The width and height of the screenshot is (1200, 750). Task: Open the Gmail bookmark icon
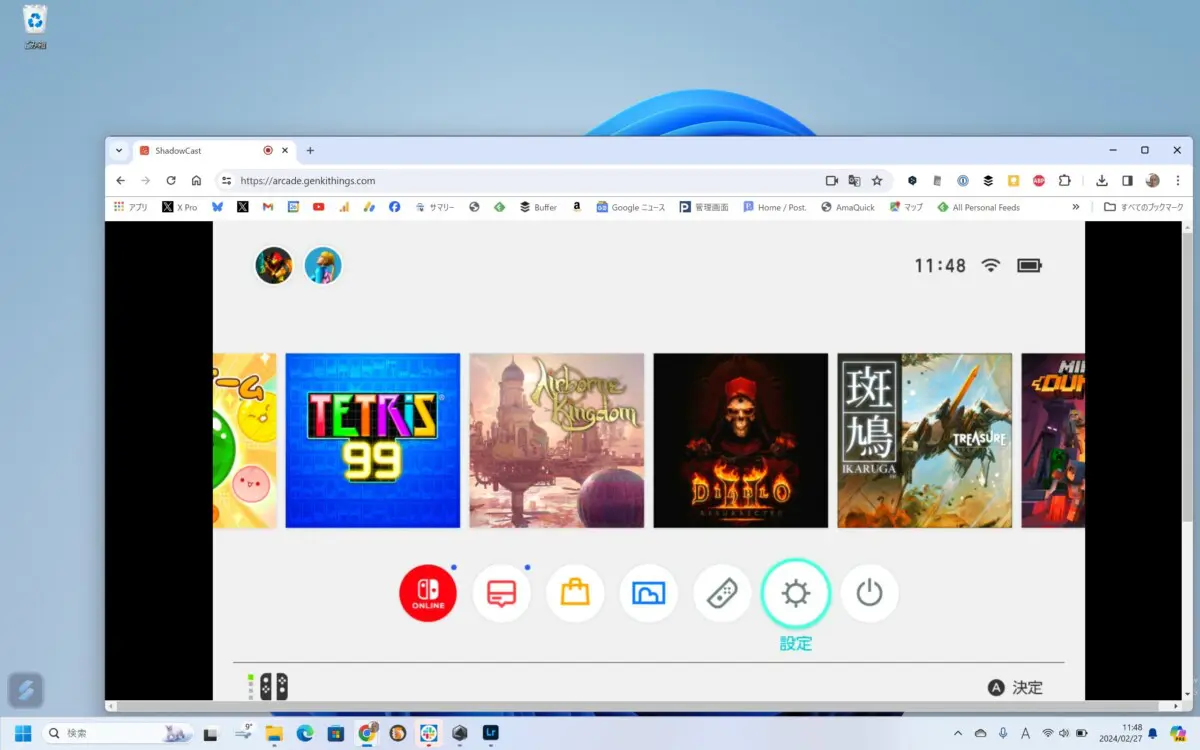coord(268,207)
